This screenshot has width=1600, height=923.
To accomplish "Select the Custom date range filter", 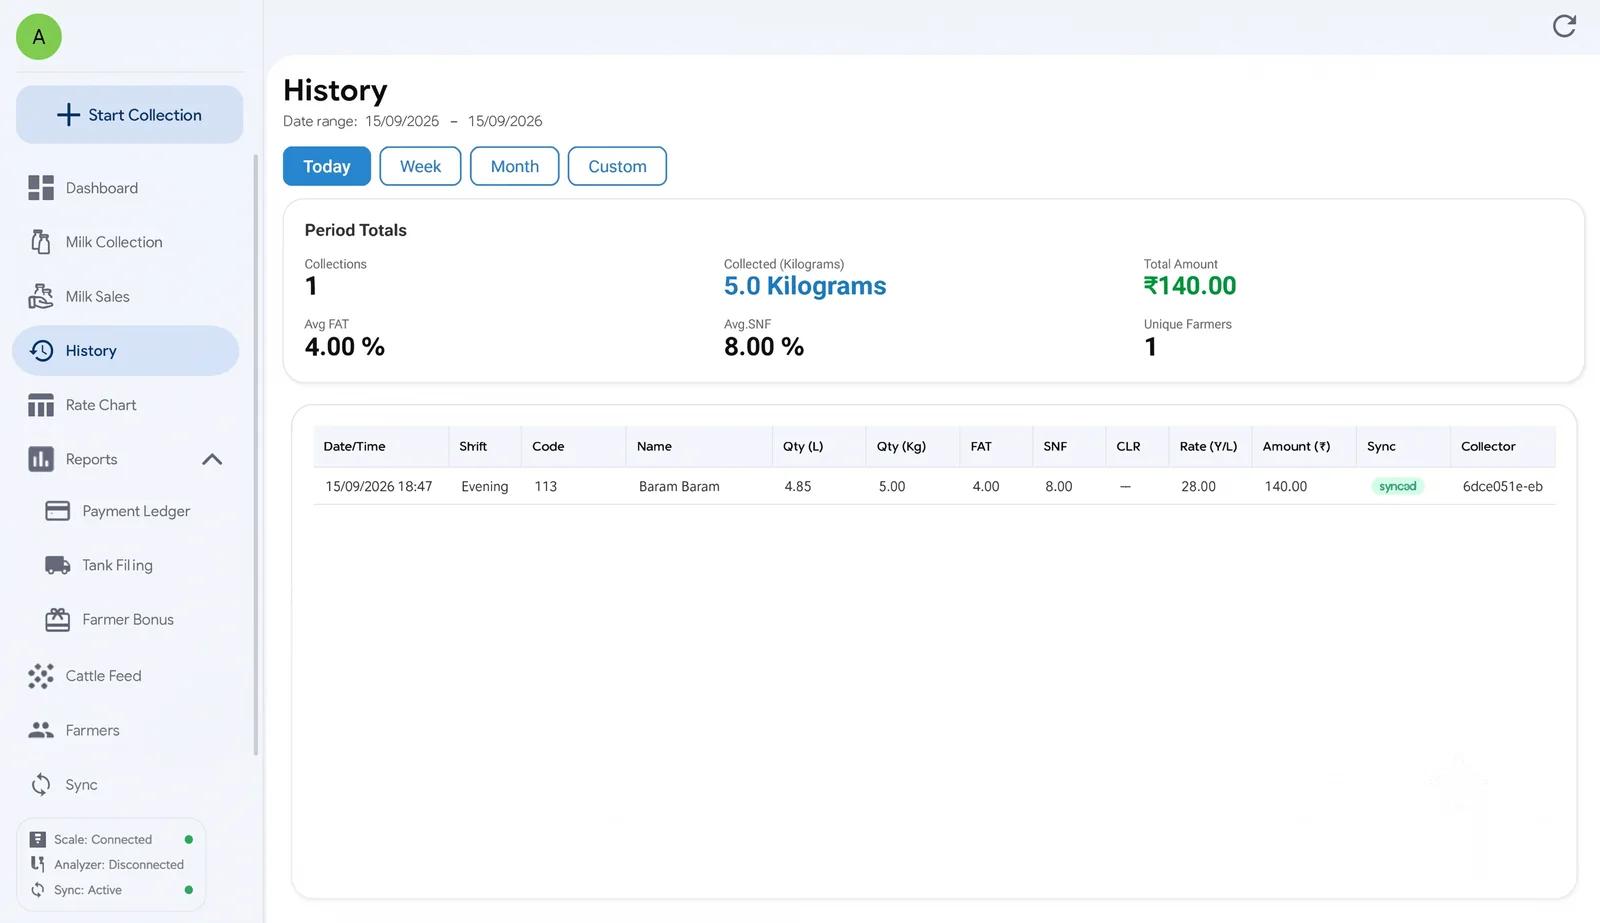I will pos(617,166).
